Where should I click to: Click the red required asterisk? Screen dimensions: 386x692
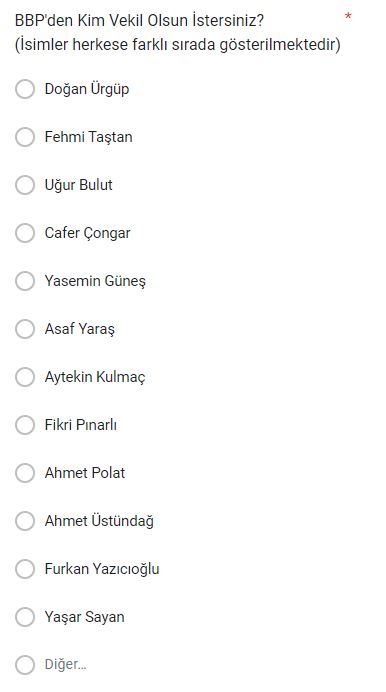348,17
